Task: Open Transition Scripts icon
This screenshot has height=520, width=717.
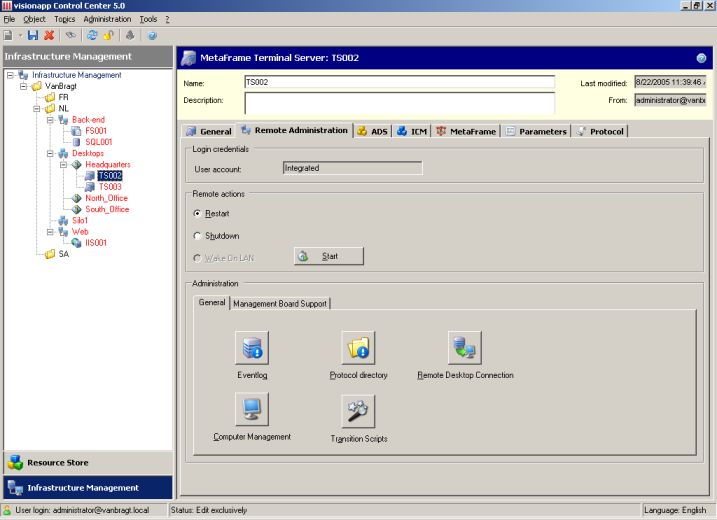Action: pyautogui.click(x=358, y=411)
